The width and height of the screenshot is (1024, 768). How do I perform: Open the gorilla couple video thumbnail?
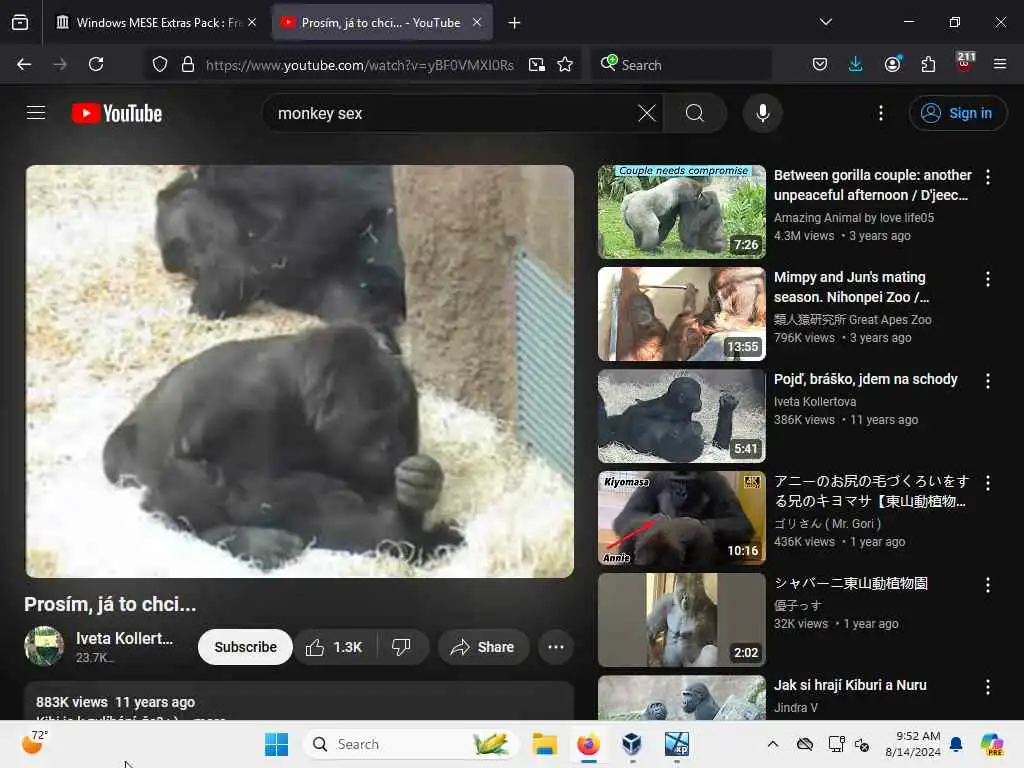[x=682, y=212]
